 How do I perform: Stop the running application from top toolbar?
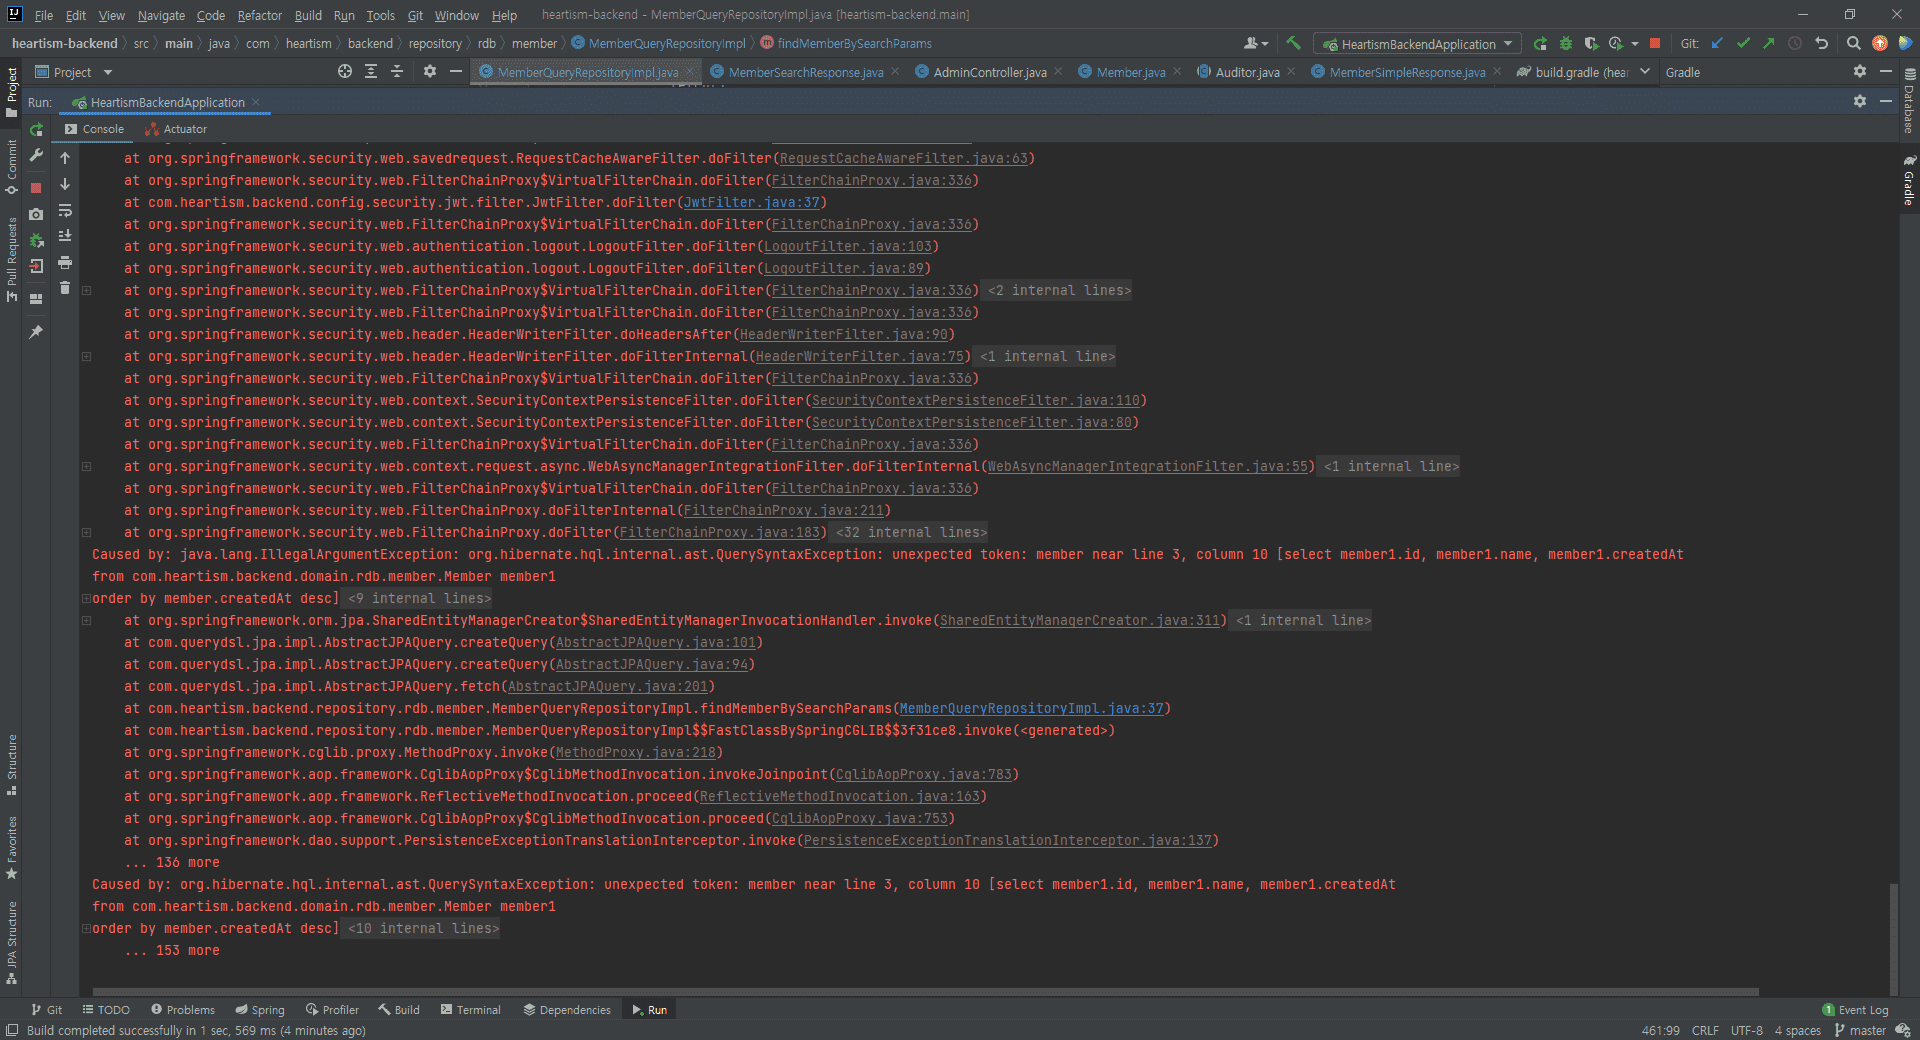coord(1655,43)
